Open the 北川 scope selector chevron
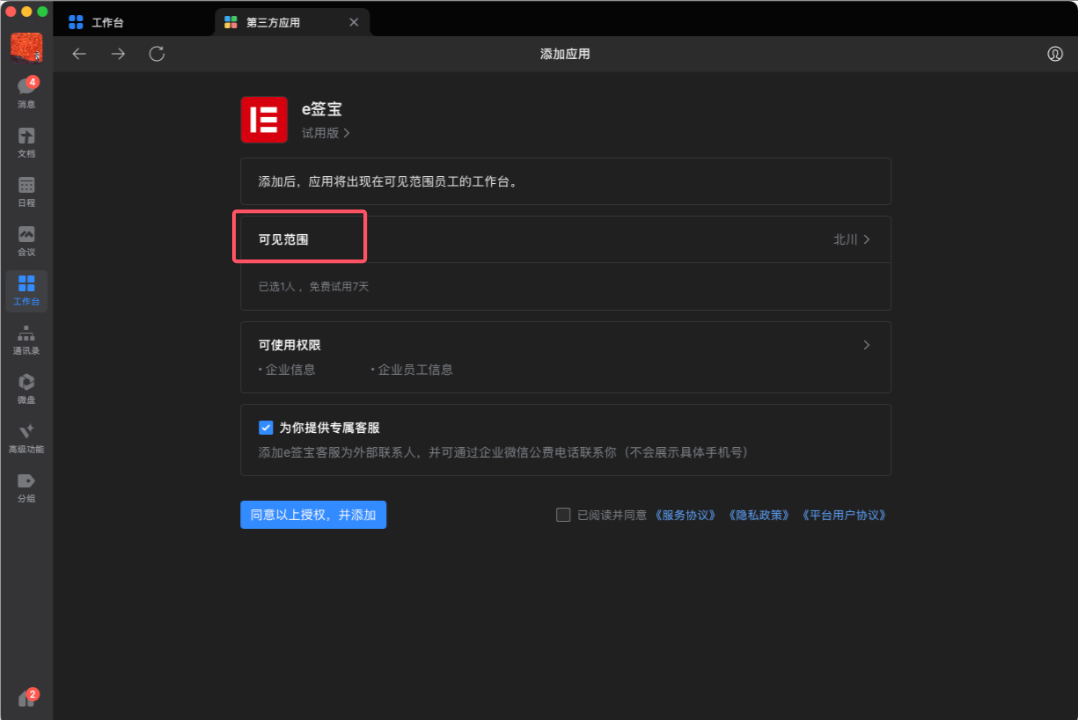The height and width of the screenshot is (720, 1078). pyautogui.click(x=866, y=239)
